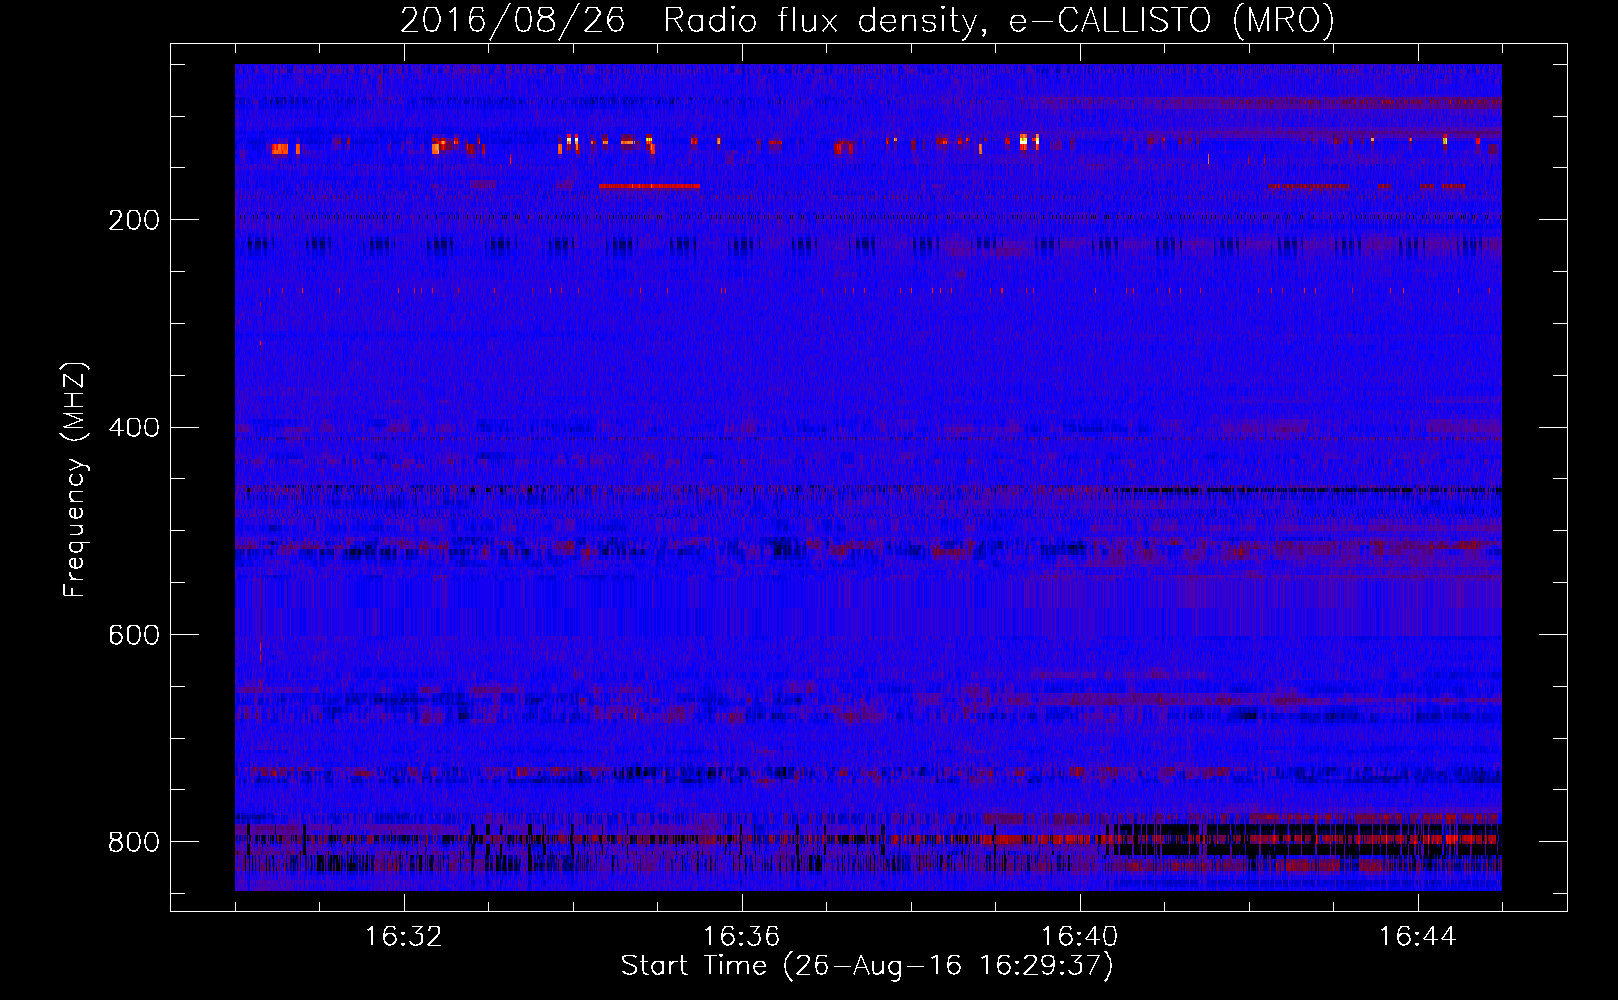
Task: Click the 400 frequency tick label
Action: coord(134,428)
